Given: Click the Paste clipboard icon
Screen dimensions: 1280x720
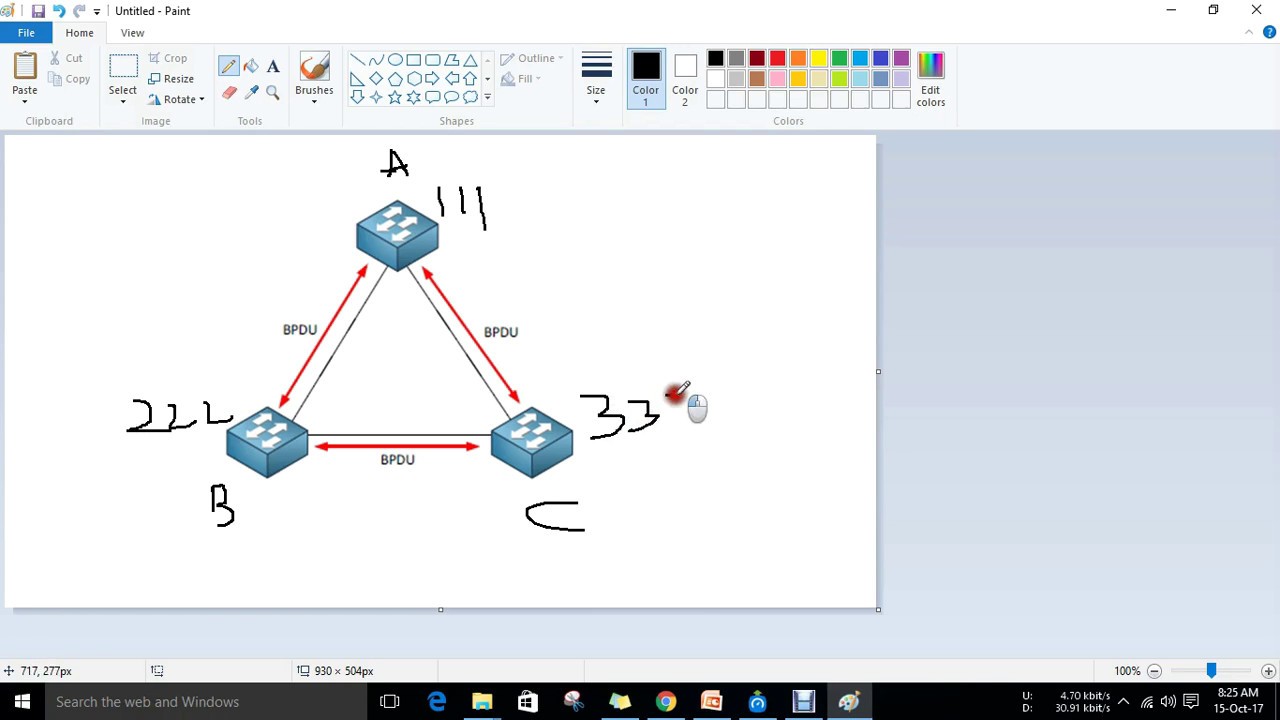Looking at the screenshot, I should click(x=25, y=66).
